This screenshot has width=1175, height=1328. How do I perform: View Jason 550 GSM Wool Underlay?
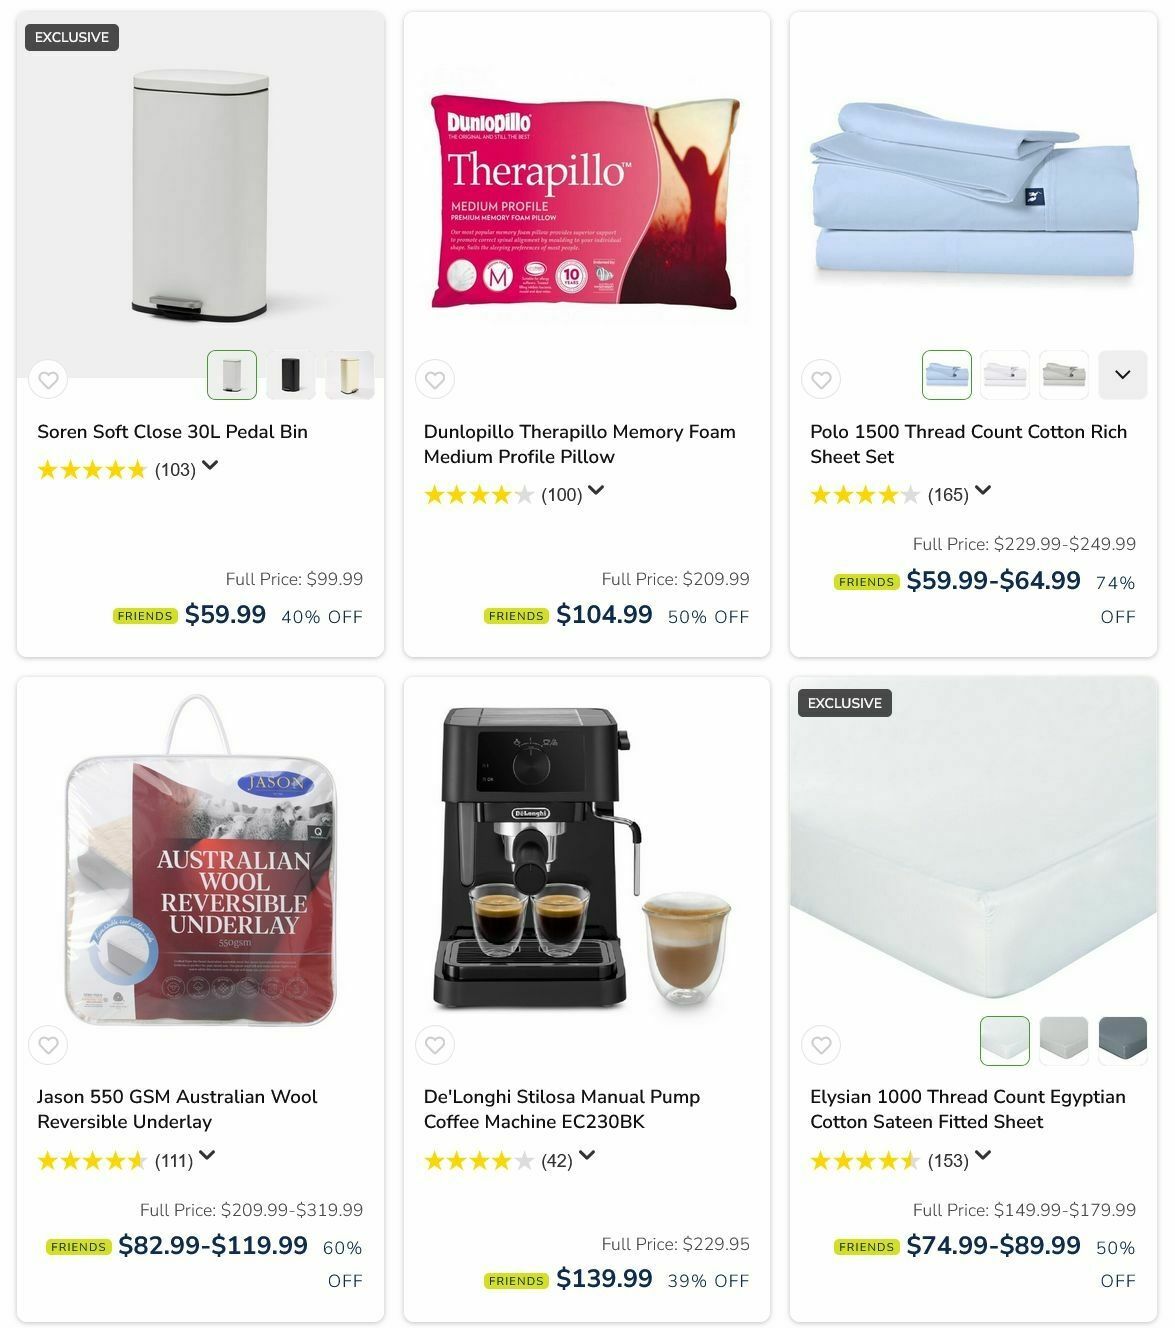click(177, 1109)
